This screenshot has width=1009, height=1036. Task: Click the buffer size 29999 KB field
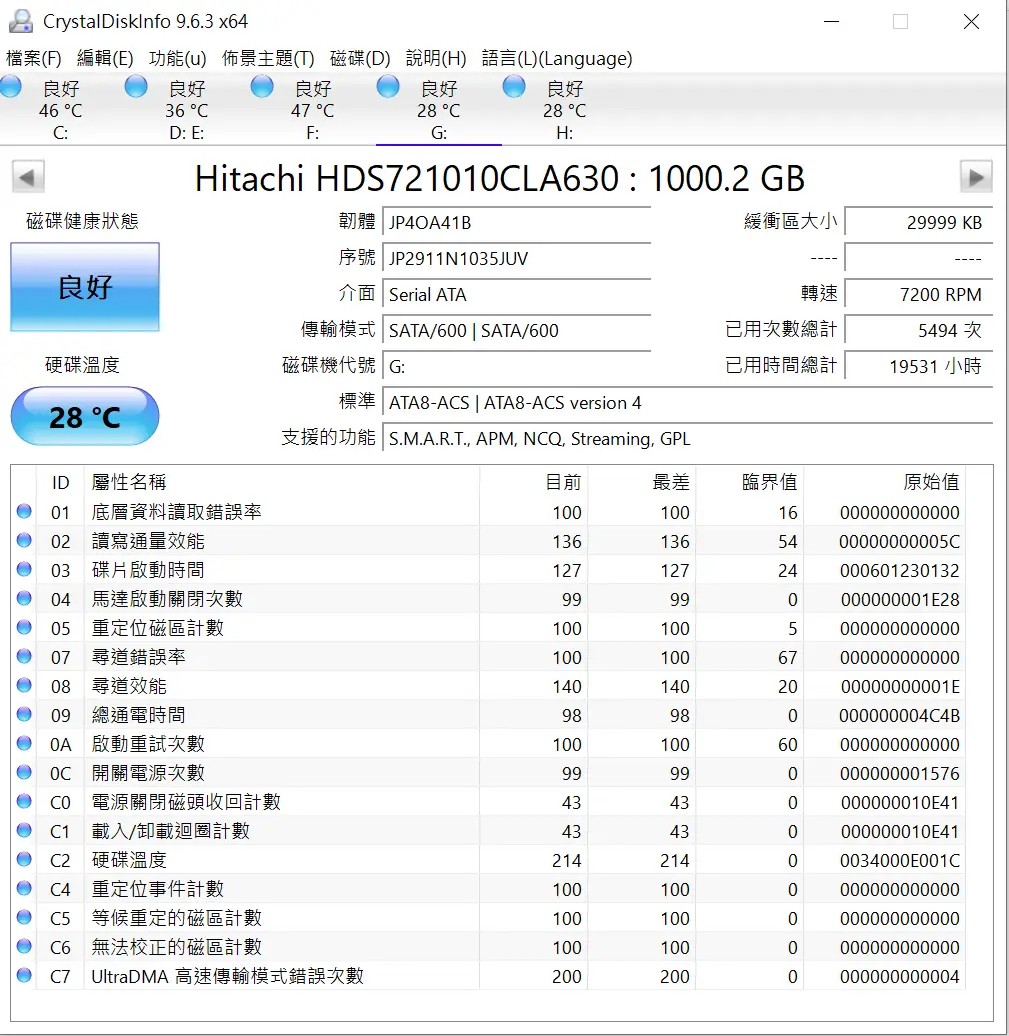coord(918,223)
